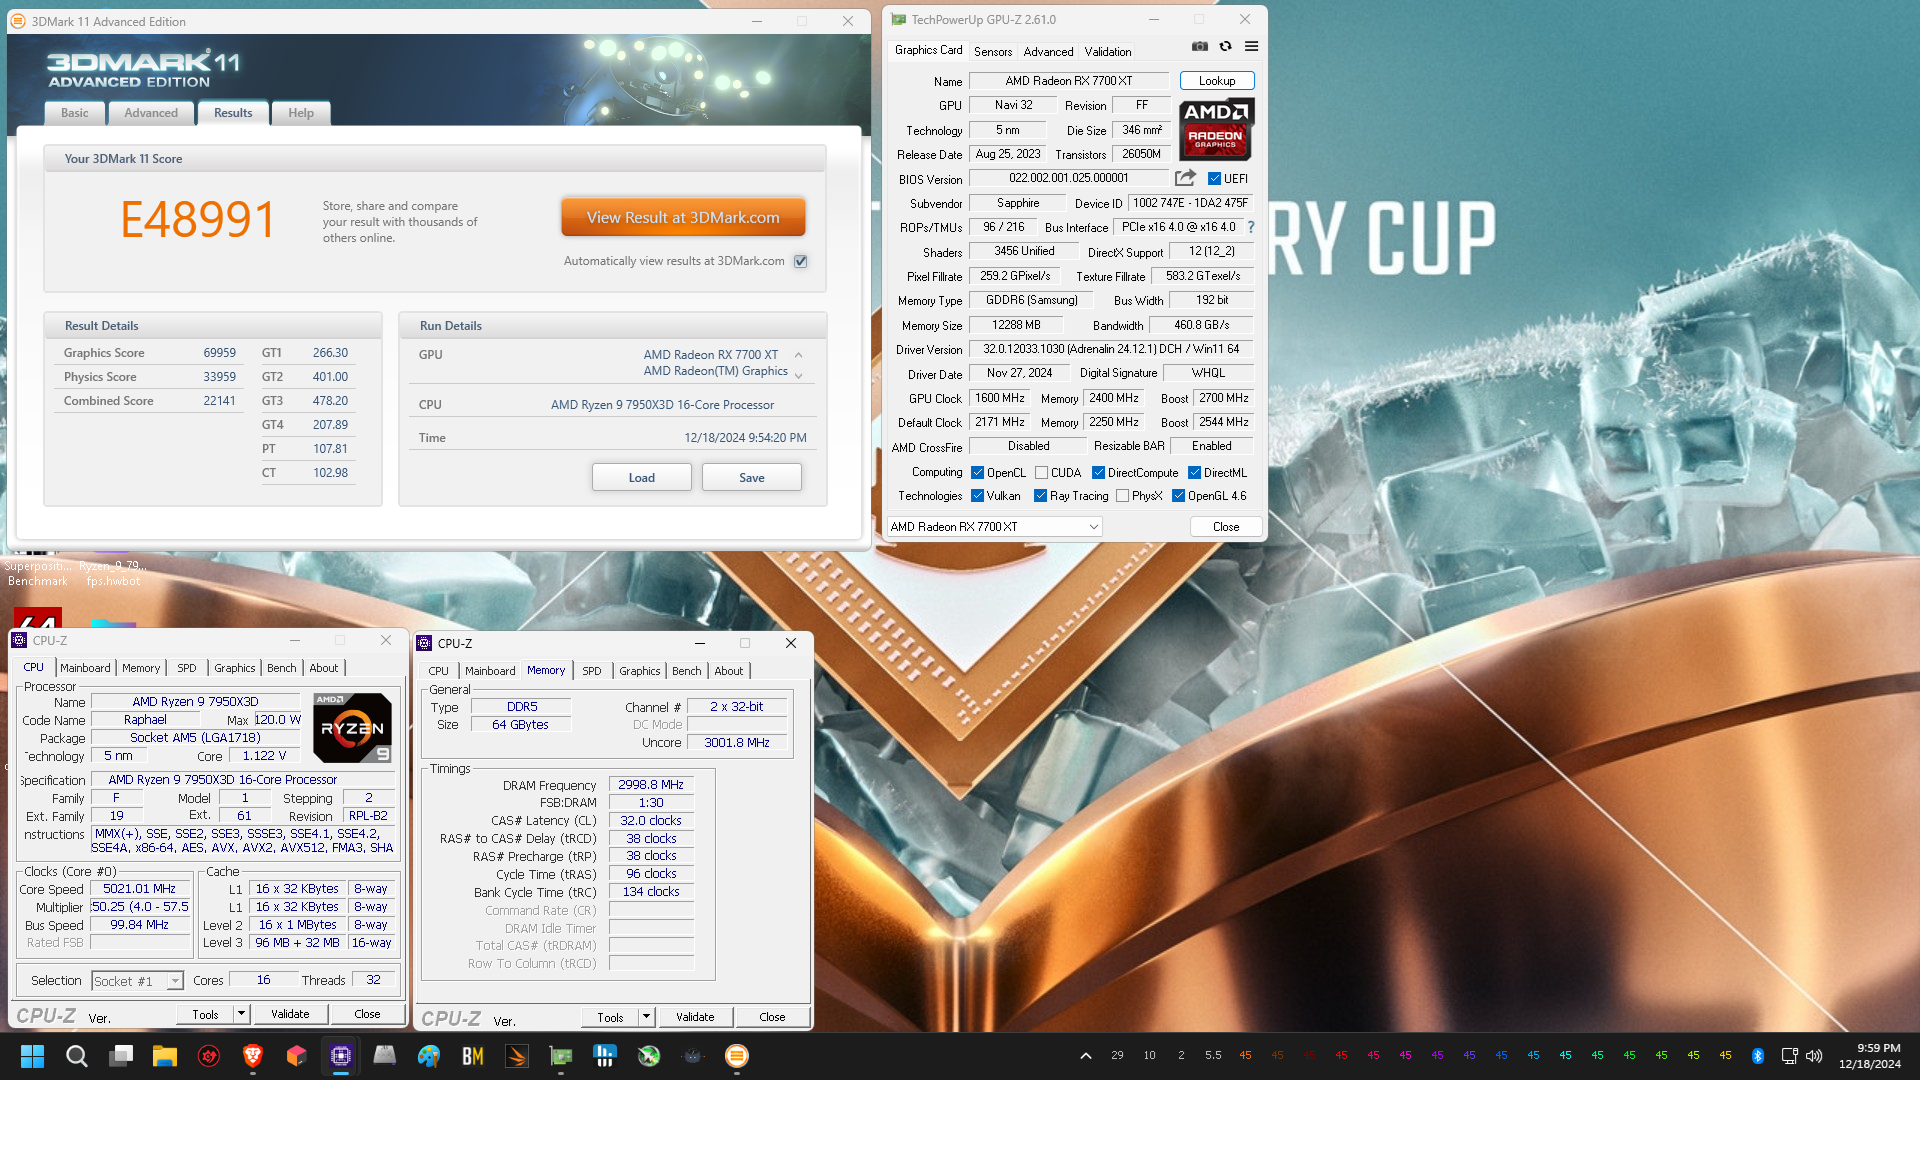
Task: Select the GPU-Z graphics card taskbar icon
Action: click(x=561, y=1056)
